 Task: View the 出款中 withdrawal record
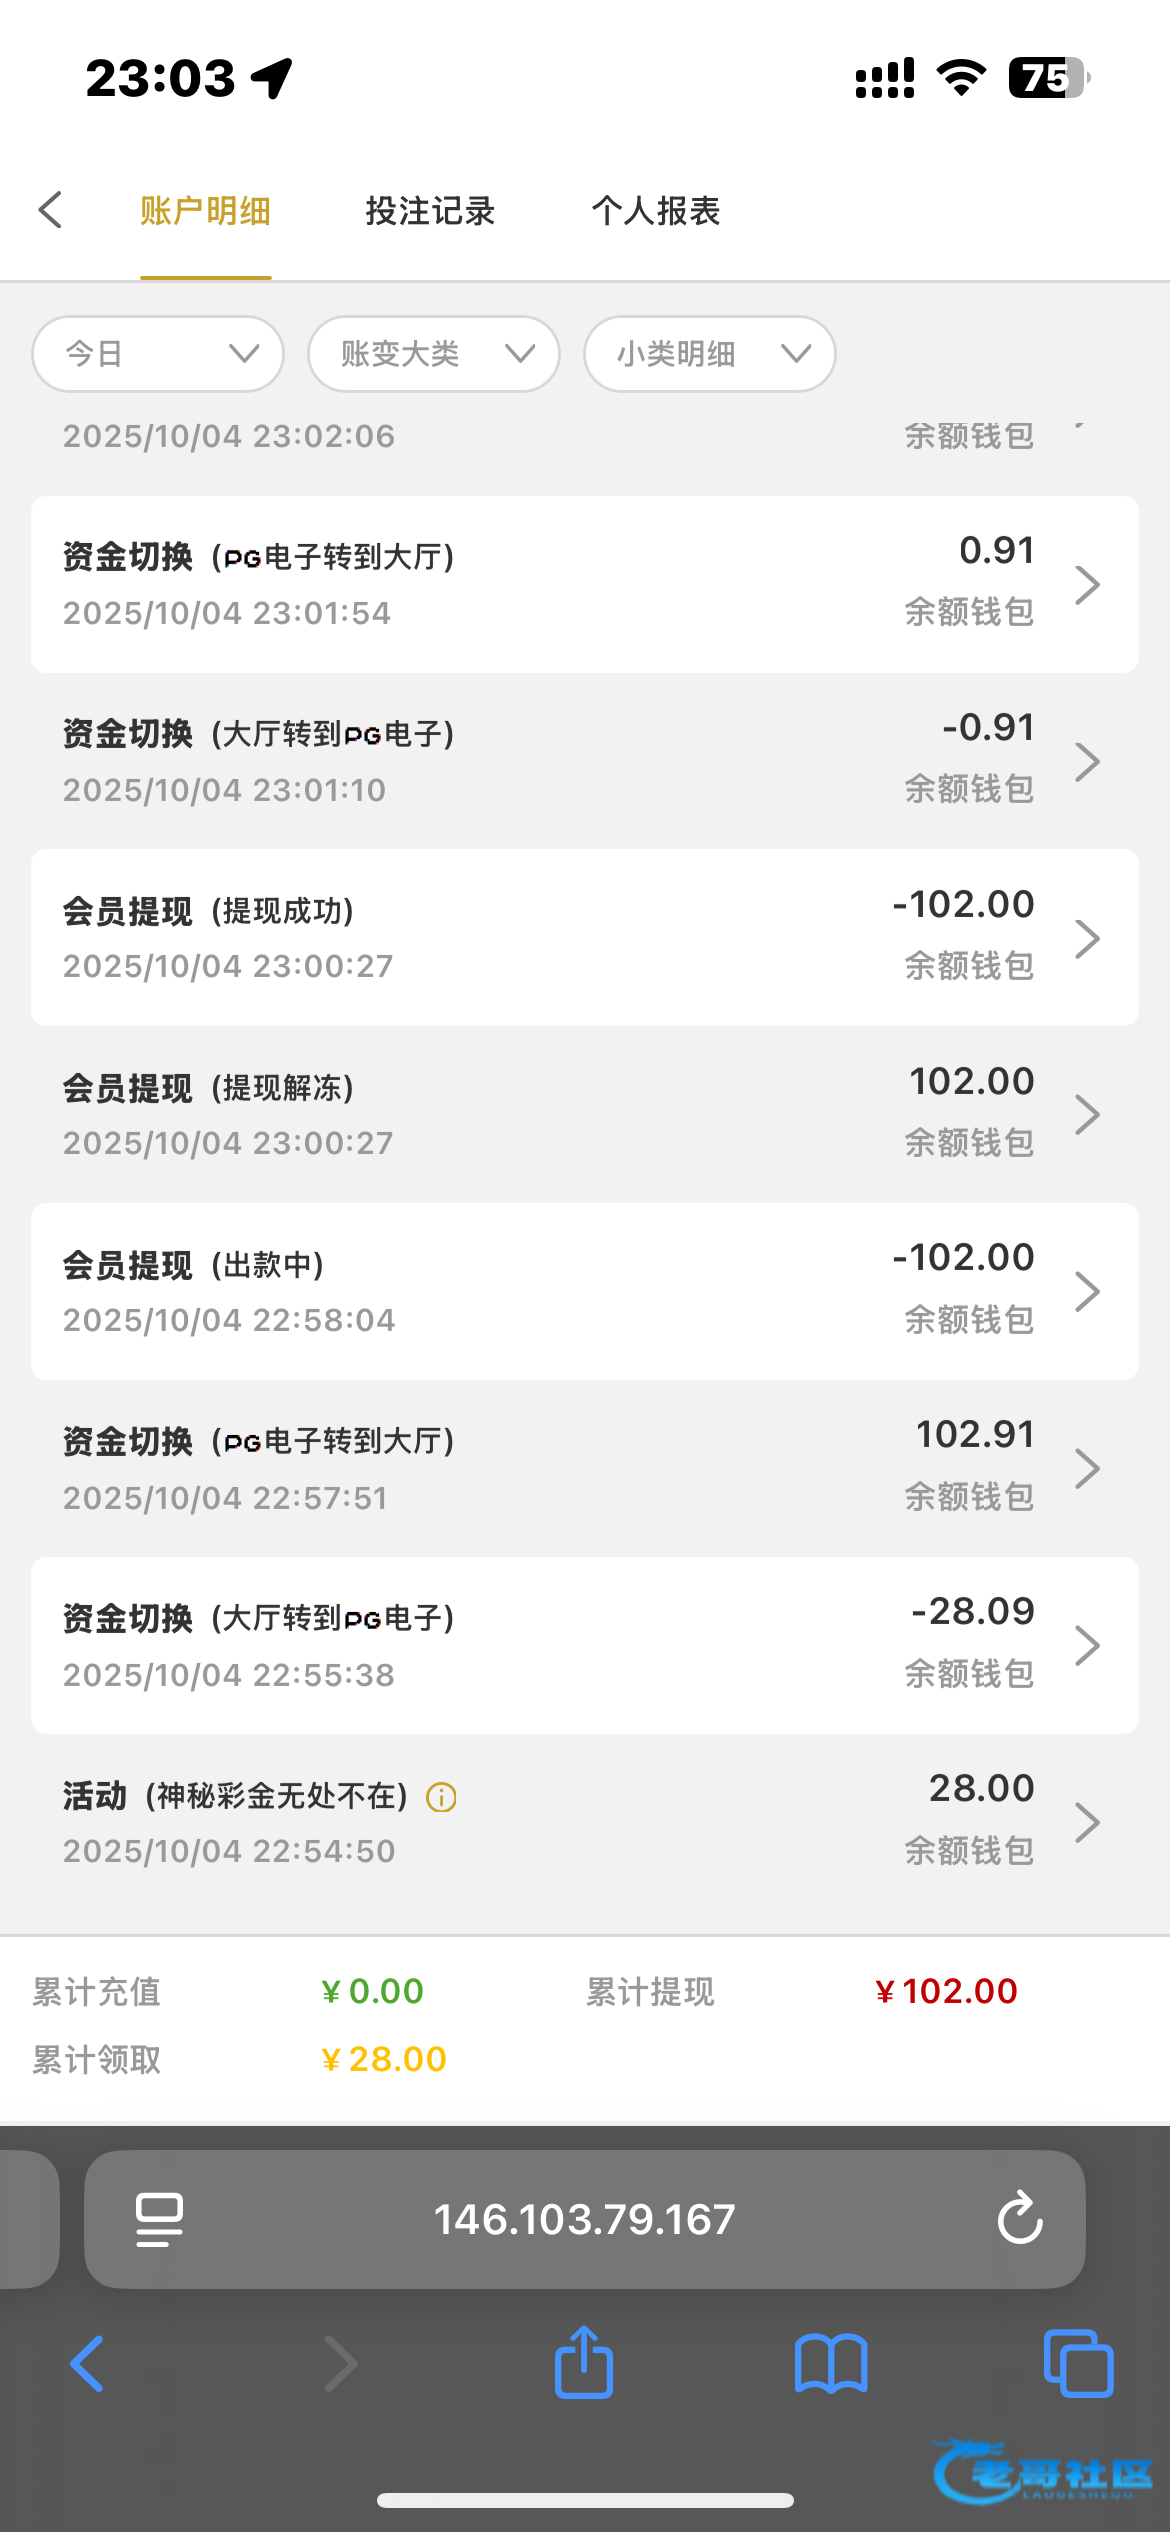point(585,1291)
